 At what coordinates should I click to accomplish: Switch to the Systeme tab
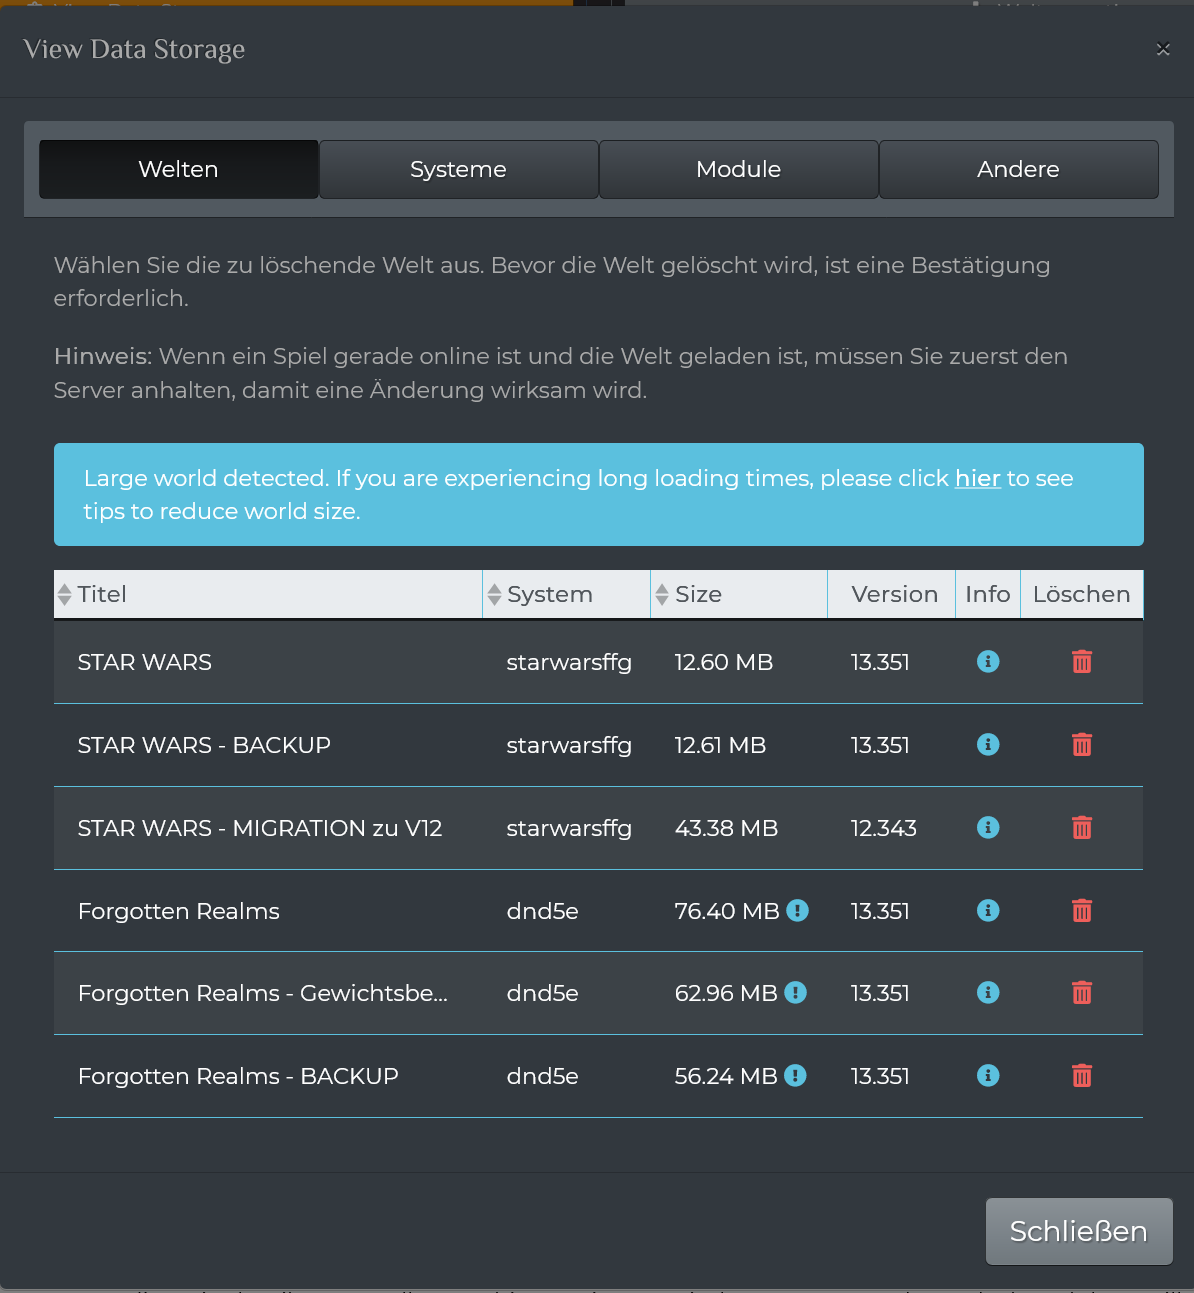pyautogui.click(x=459, y=169)
